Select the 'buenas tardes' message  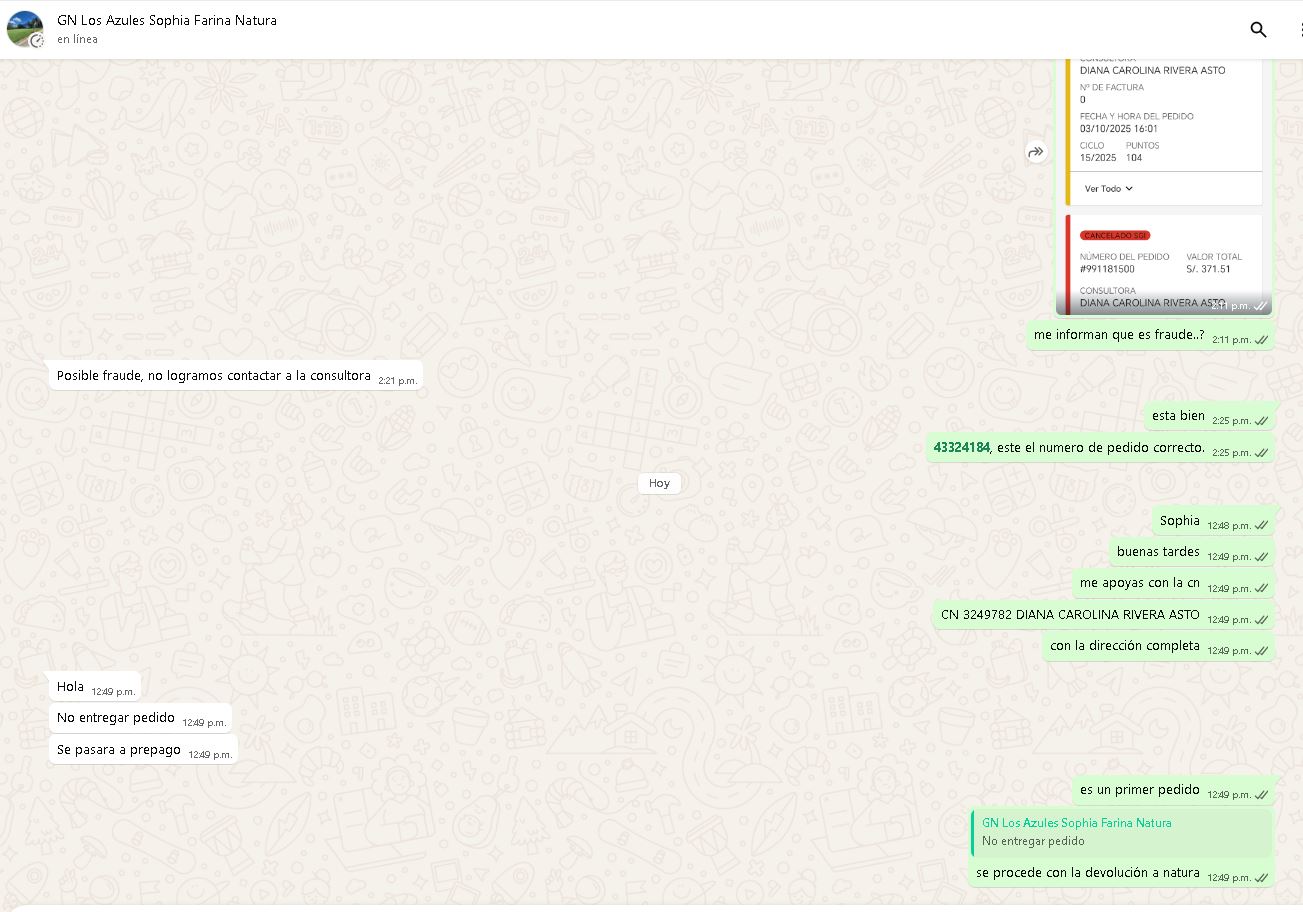tap(1193, 552)
